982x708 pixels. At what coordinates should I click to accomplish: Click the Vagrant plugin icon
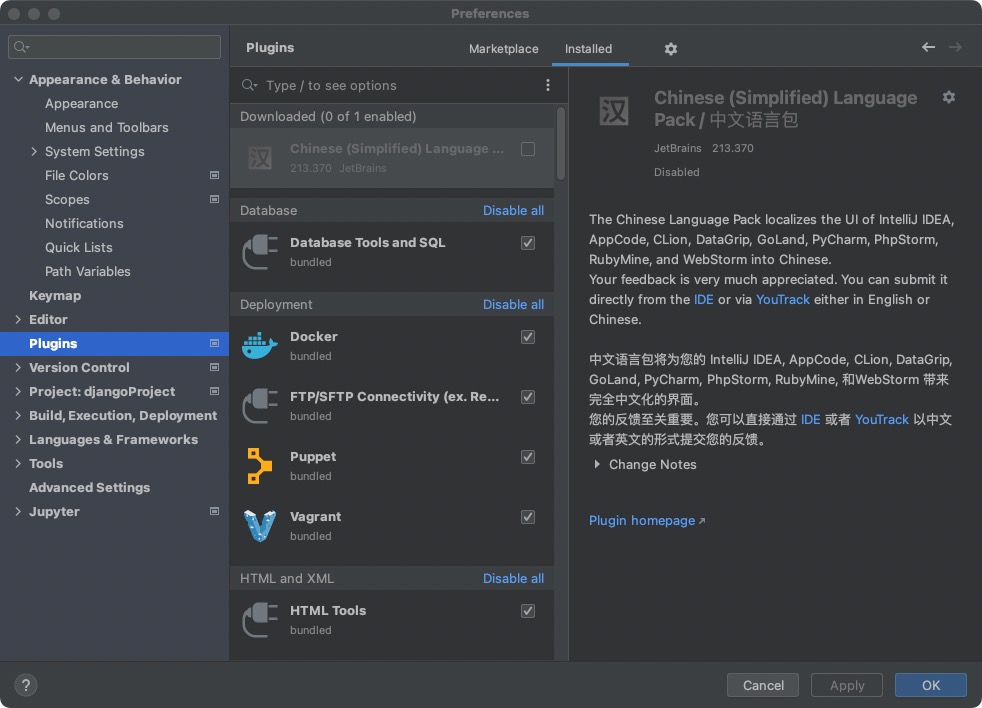[x=259, y=526]
